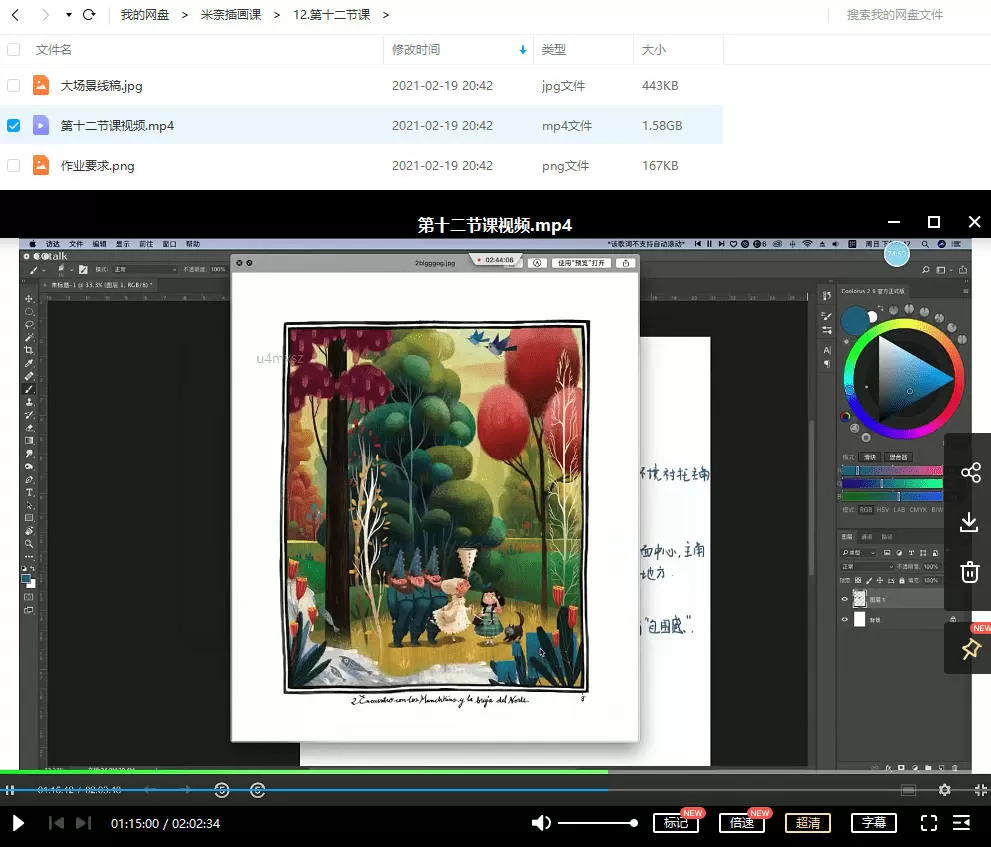
Task: Uncheck the 第十二节课视频.mp4 checkbox
Action: pyautogui.click(x=13, y=125)
